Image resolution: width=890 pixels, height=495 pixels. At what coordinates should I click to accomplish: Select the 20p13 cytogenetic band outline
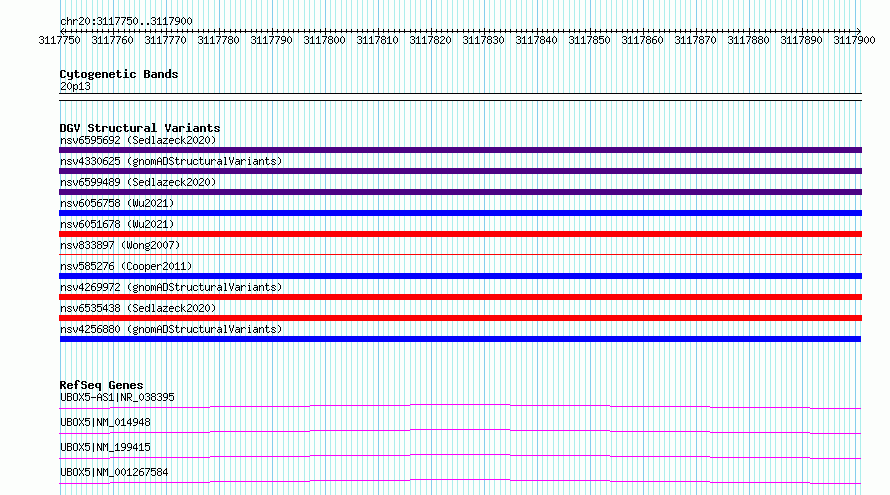(460, 97)
